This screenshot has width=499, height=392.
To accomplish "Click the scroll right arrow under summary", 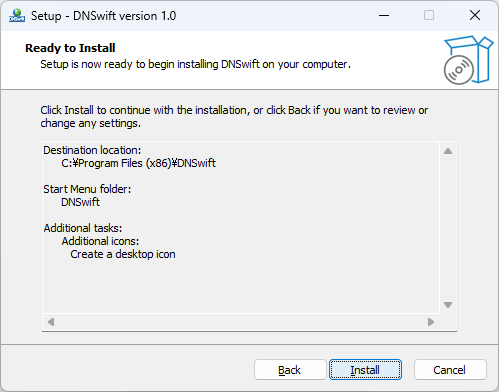I will pyautogui.click(x=431, y=322).
